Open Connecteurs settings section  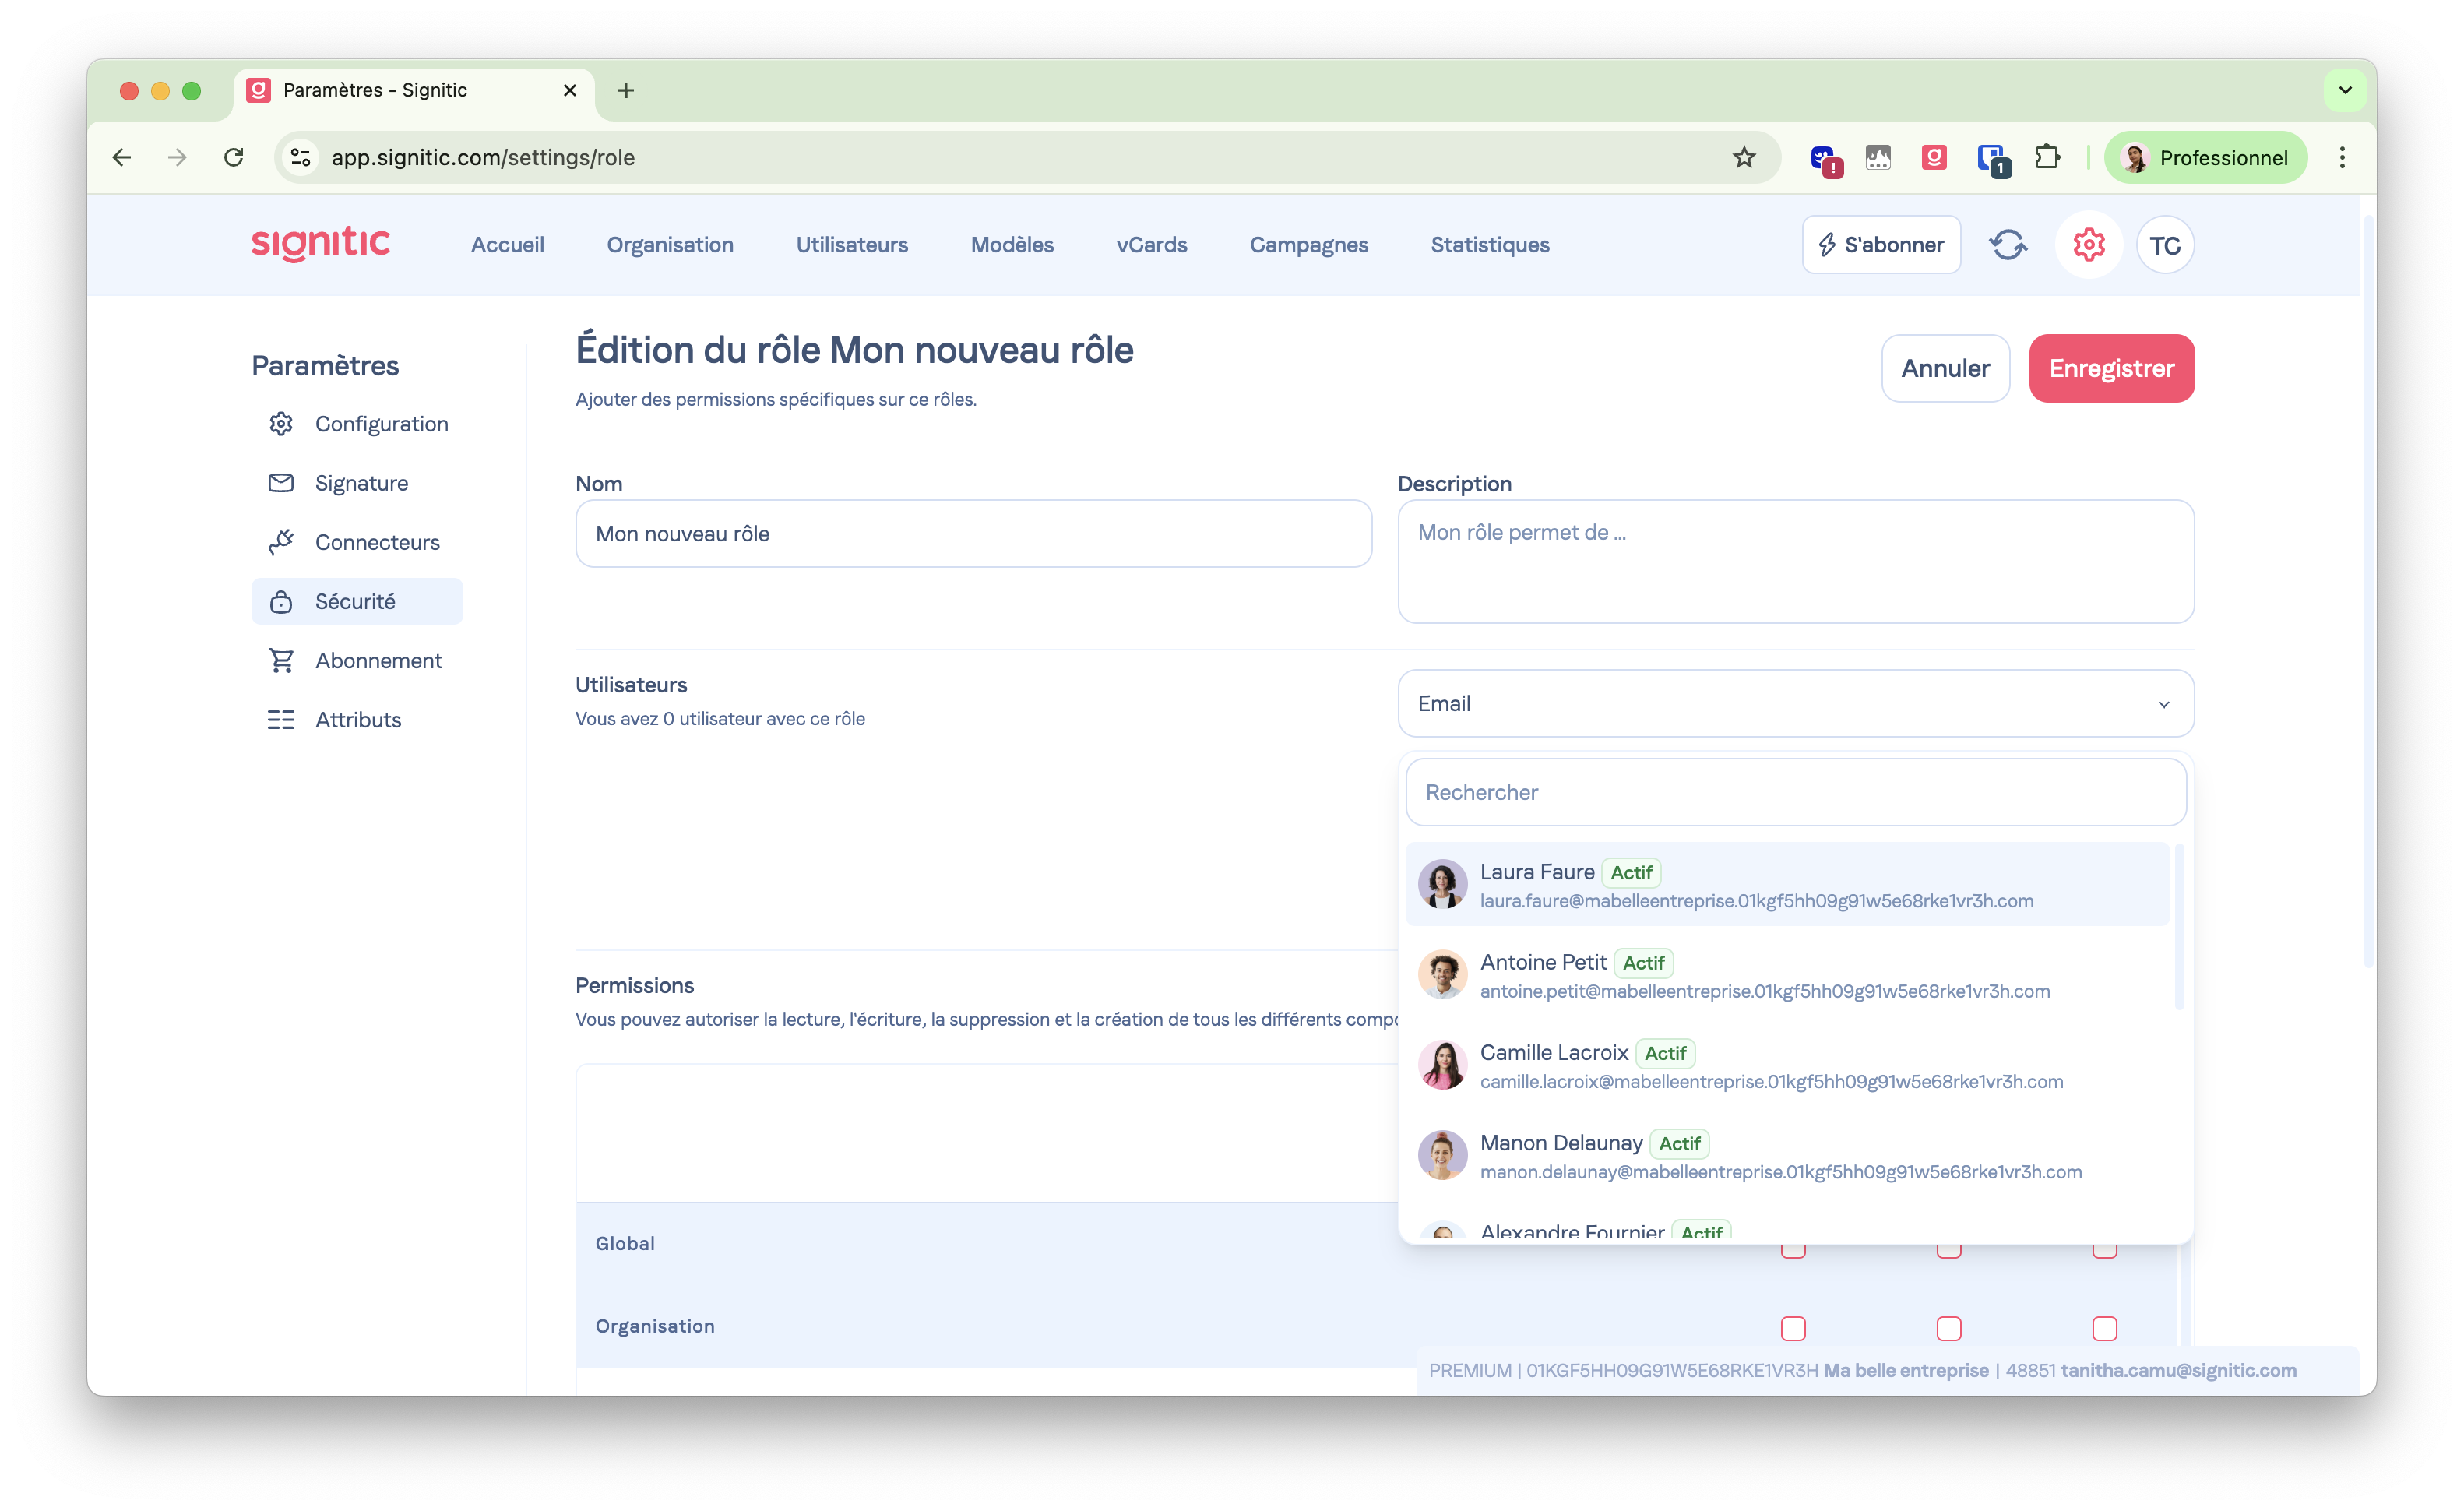377,542
